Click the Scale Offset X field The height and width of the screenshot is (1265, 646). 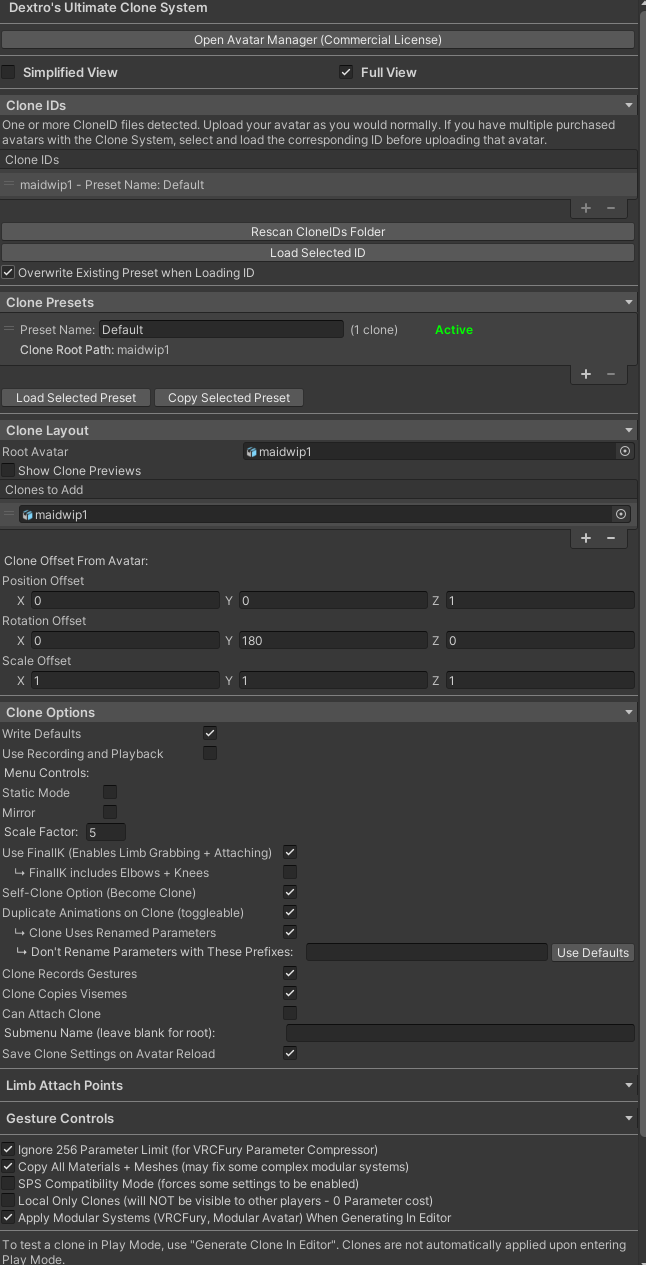[125, 680]
